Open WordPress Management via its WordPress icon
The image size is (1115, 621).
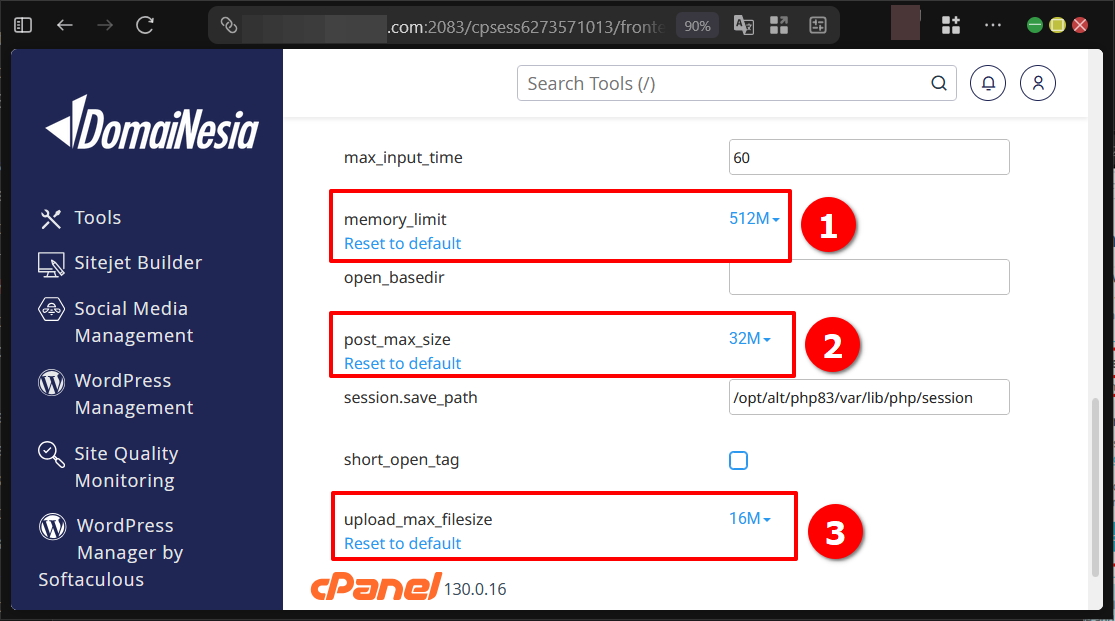click(51, 381)
